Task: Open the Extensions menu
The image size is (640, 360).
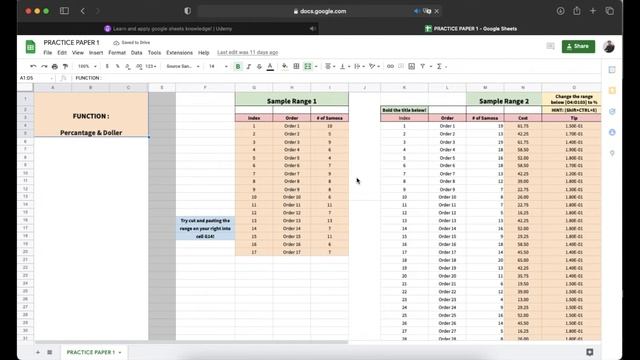Action: tap(179, 53)
